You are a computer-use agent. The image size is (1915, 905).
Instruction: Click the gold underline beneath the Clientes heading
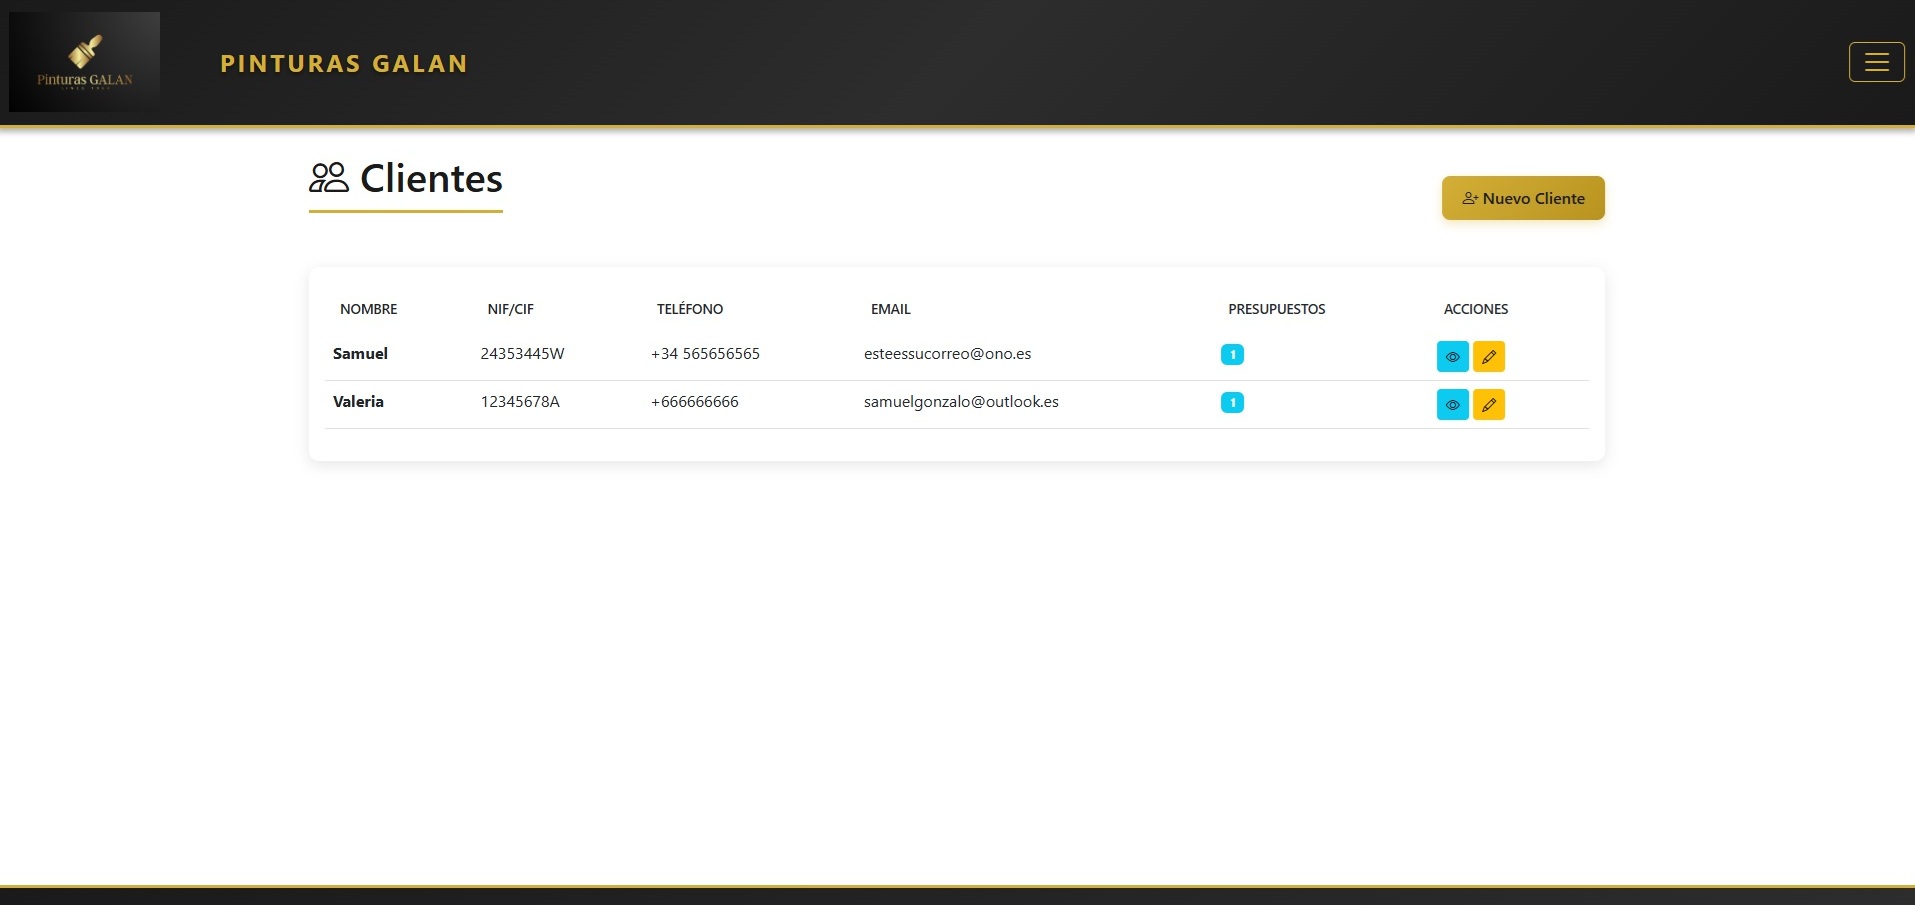405,212
